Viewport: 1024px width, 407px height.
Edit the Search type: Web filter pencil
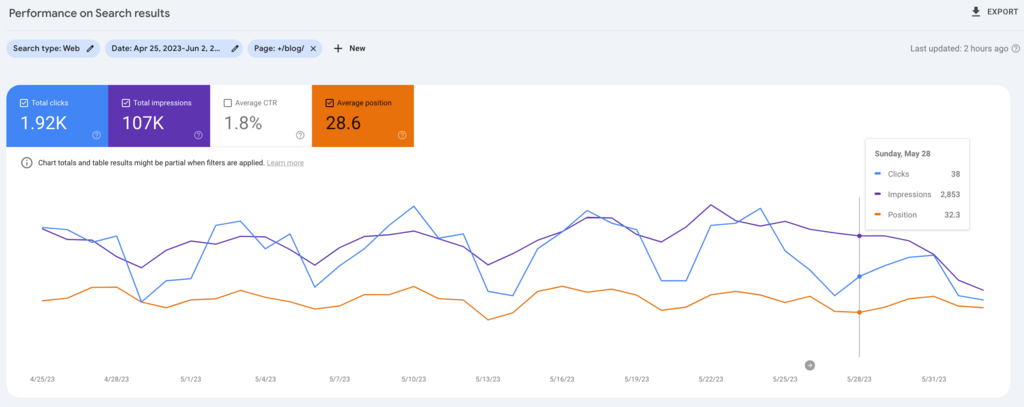(90, 48)
